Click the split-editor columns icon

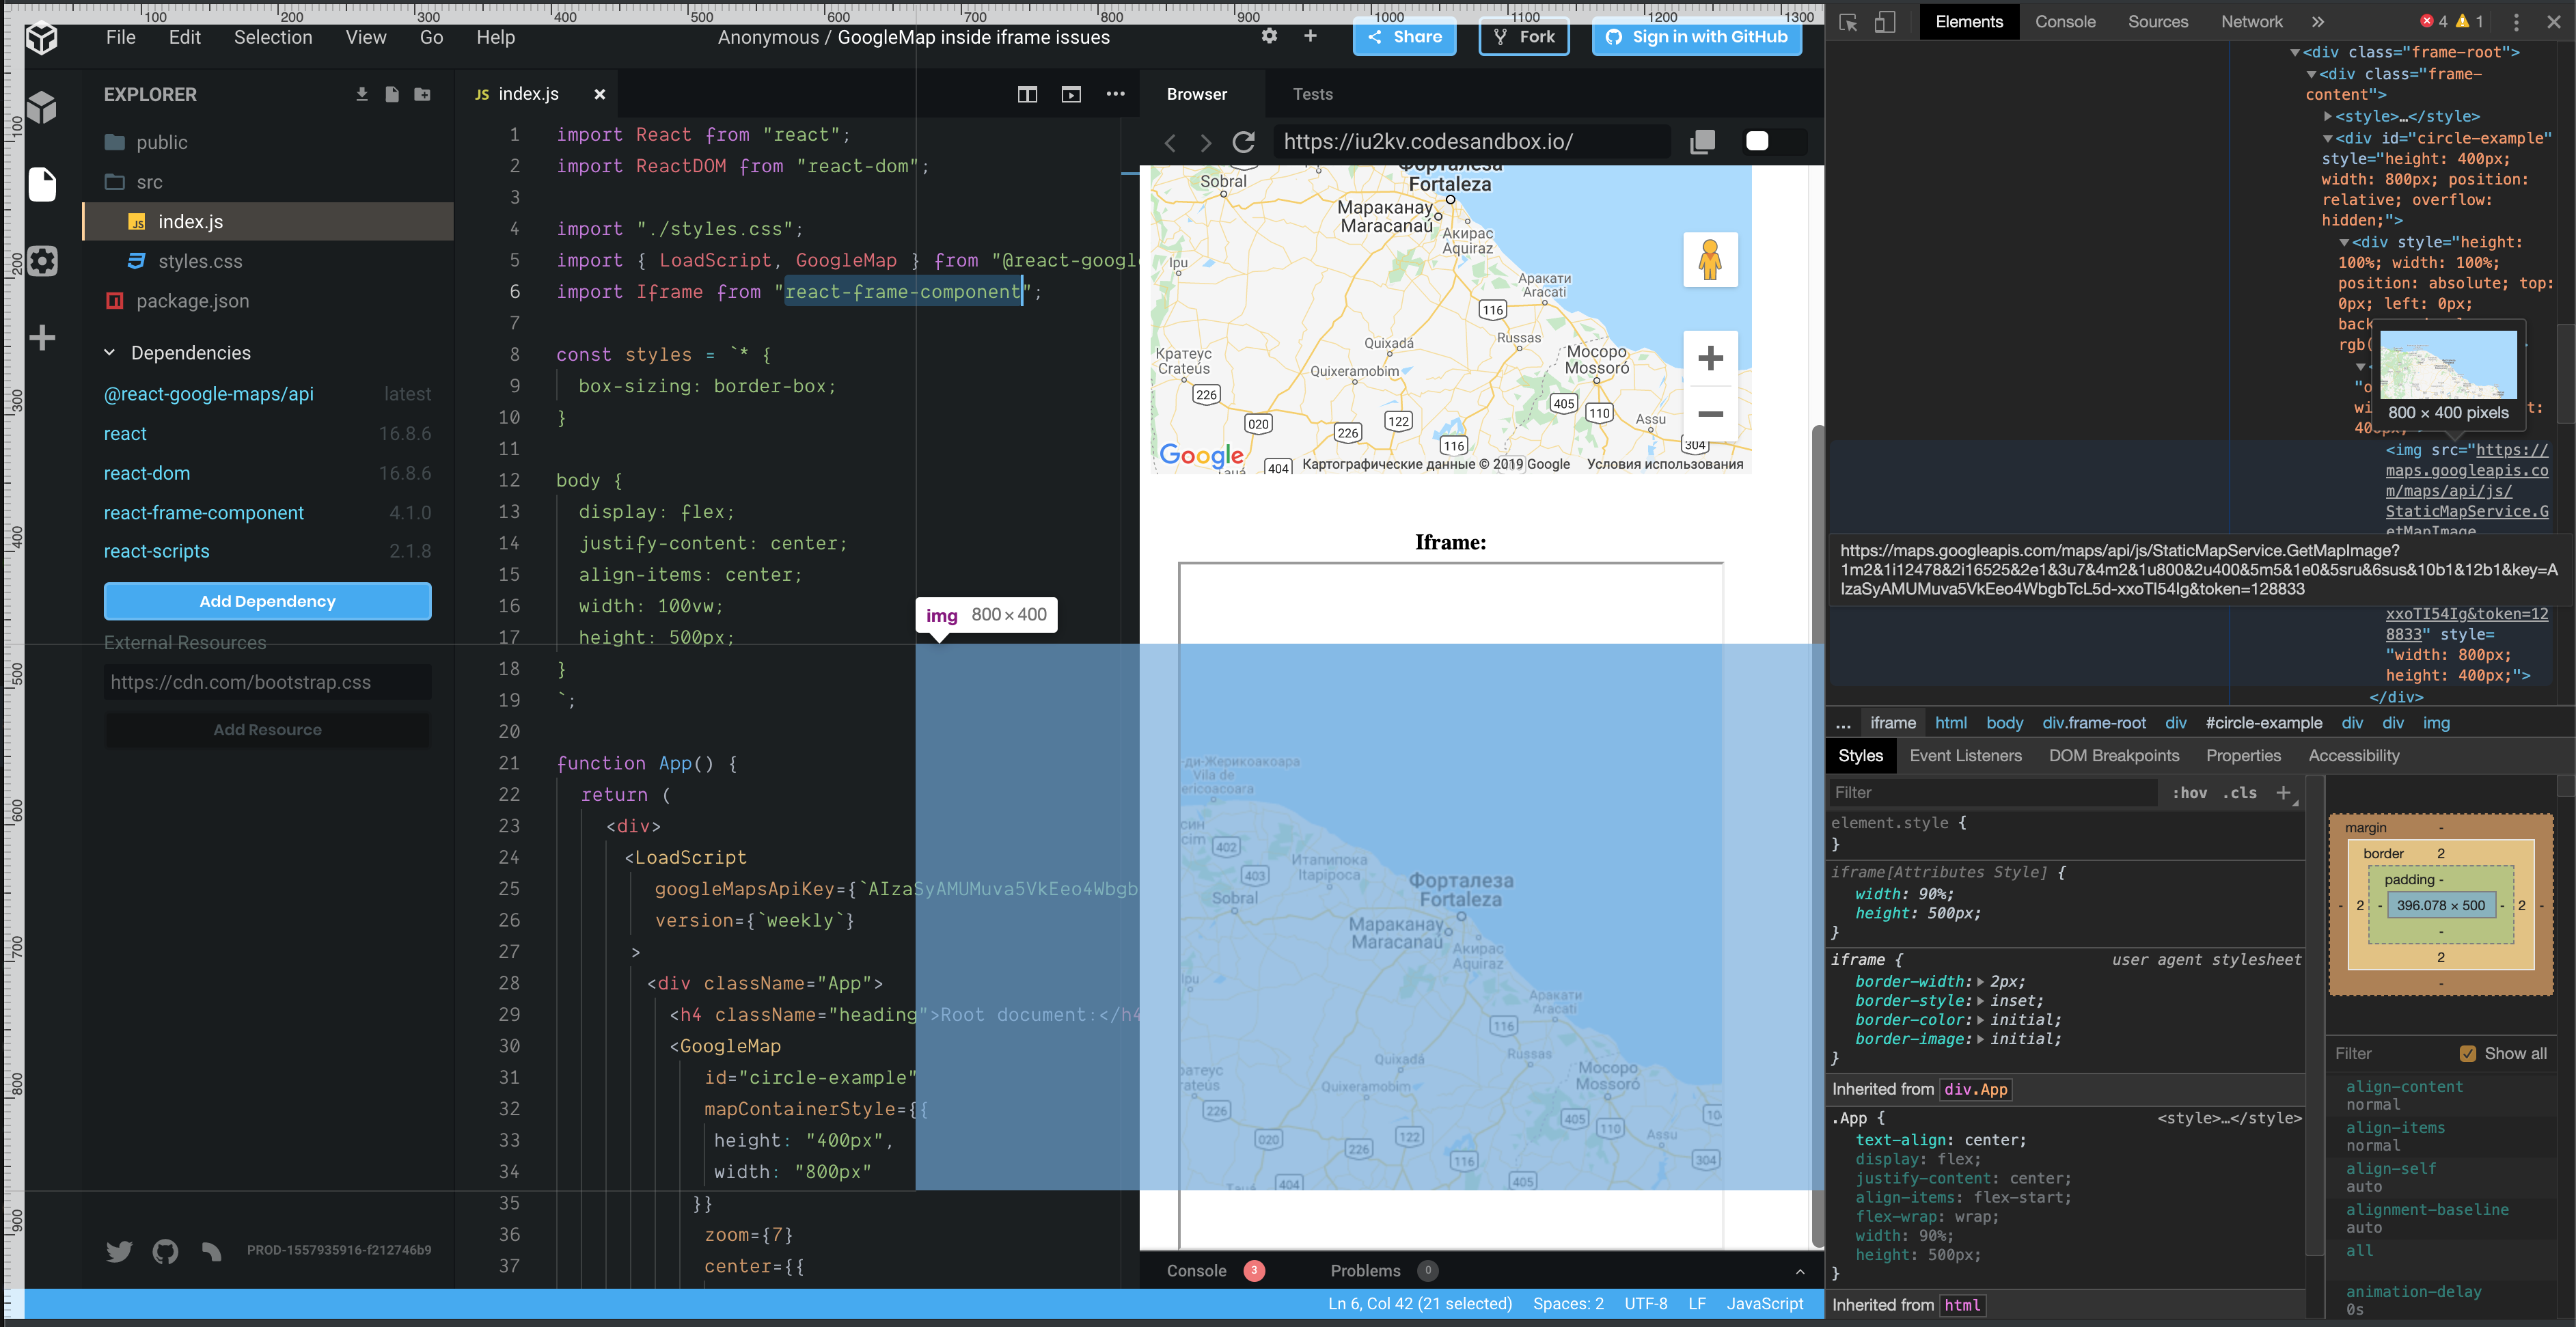1027,93
